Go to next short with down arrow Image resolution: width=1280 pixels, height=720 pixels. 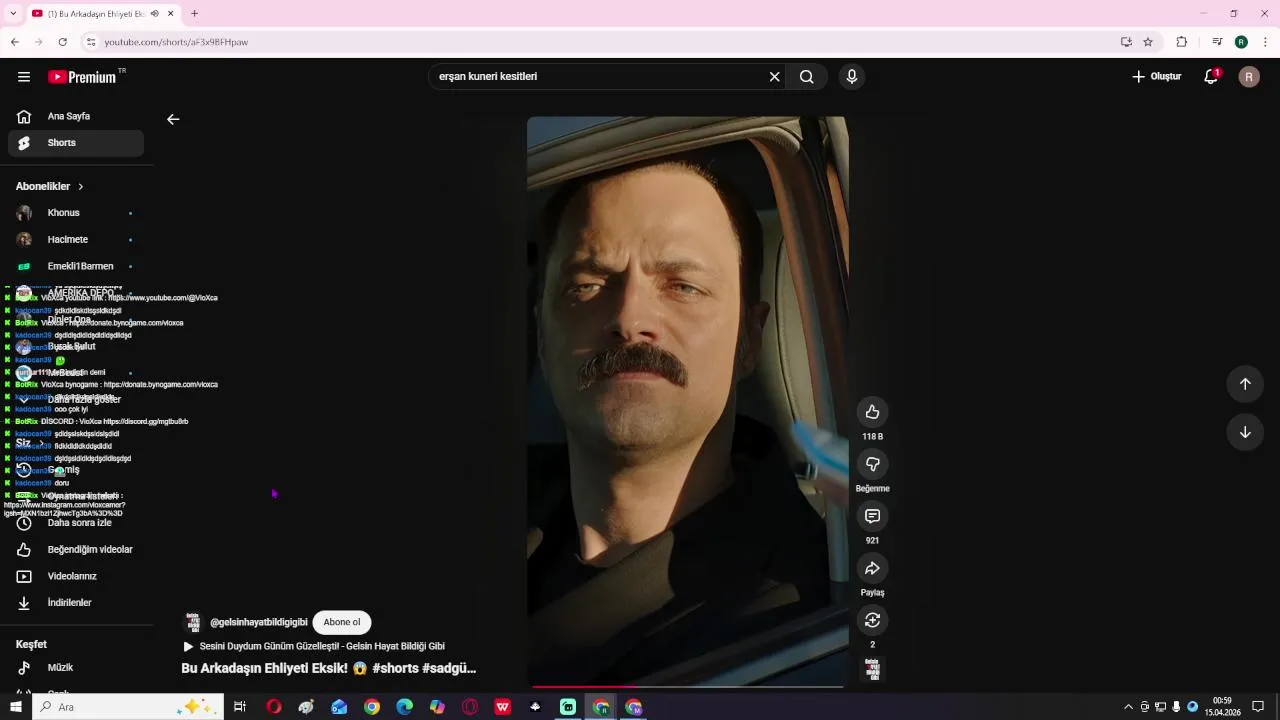[x=1245, y=432]
